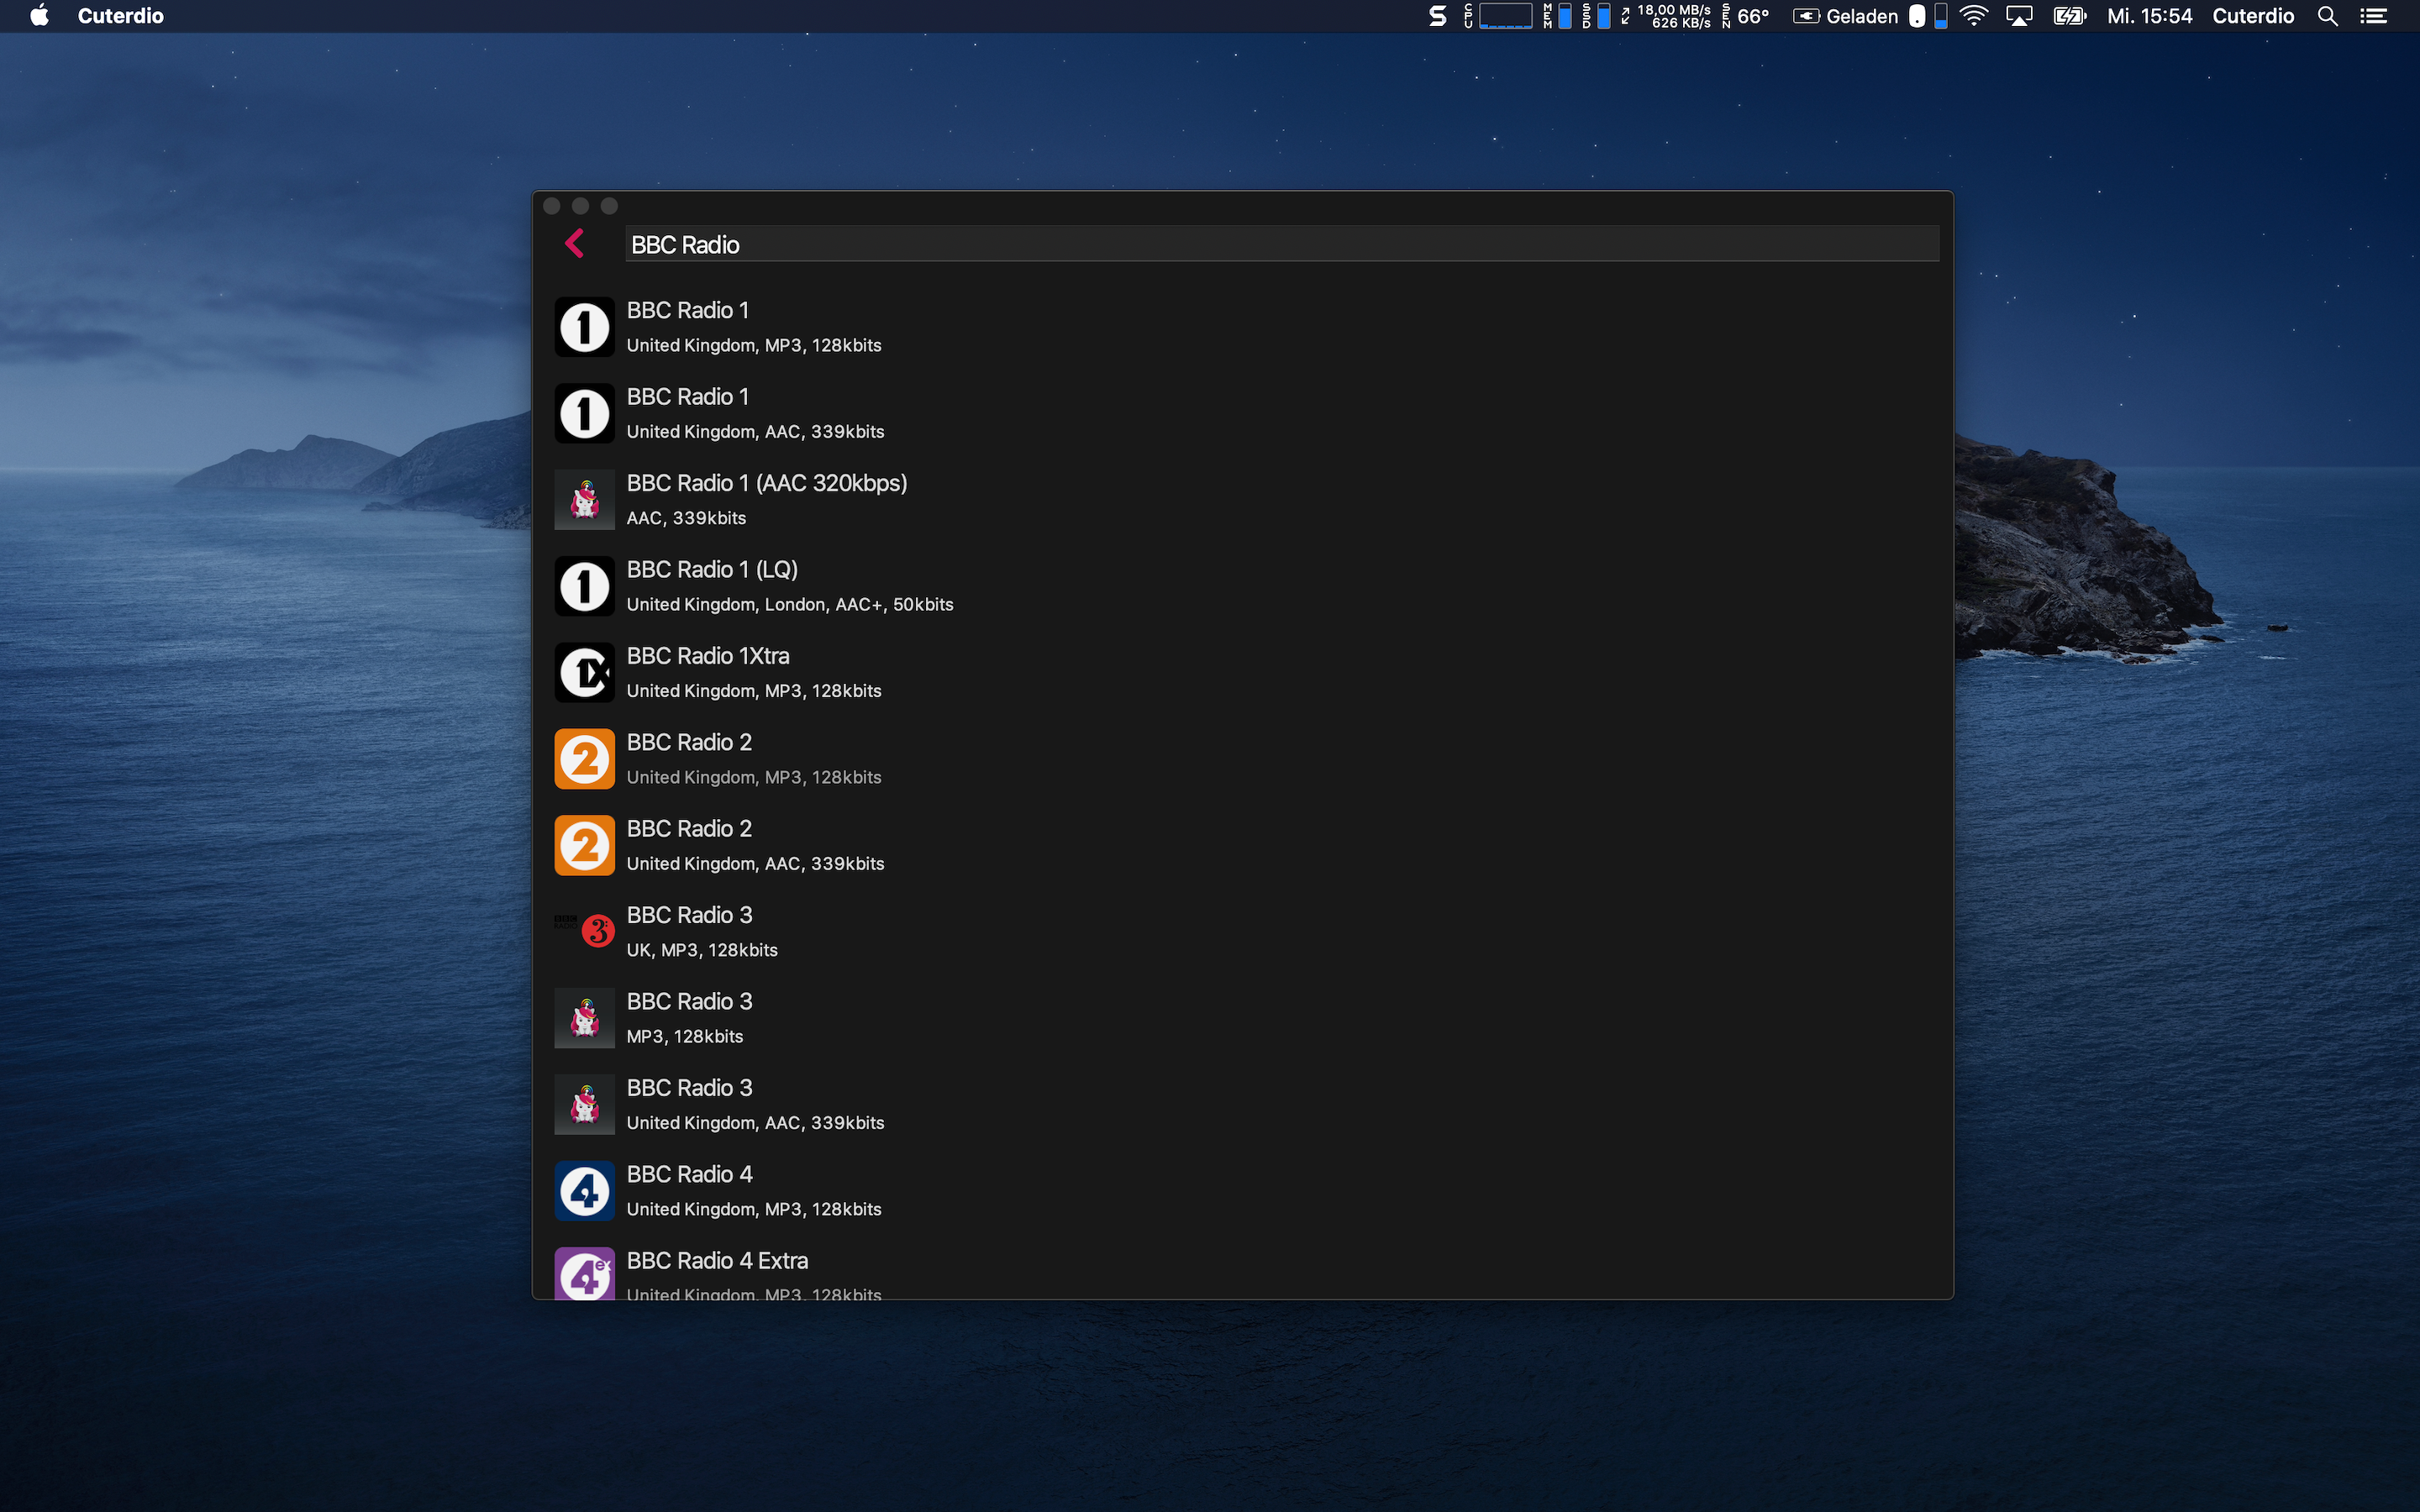Go back with the pink chevron arrow

(x=574, y=243)
